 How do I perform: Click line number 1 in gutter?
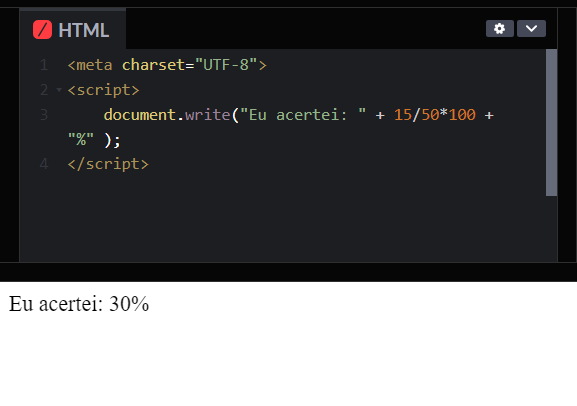point(44,65)
